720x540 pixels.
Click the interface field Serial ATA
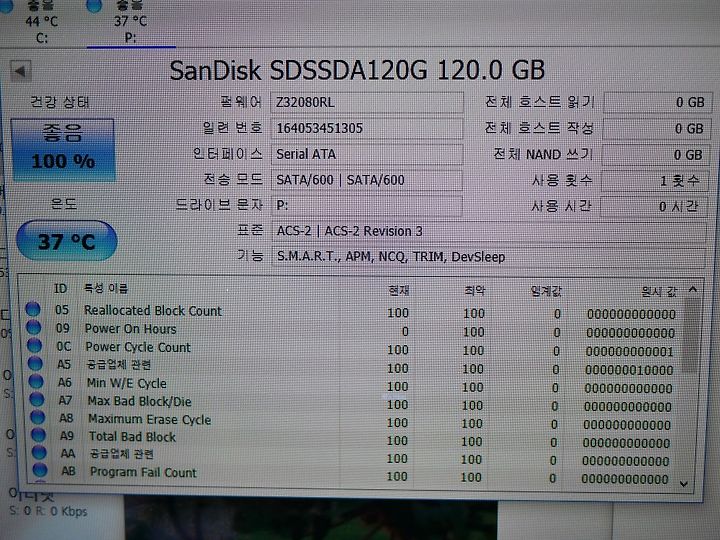pos(366,154)
